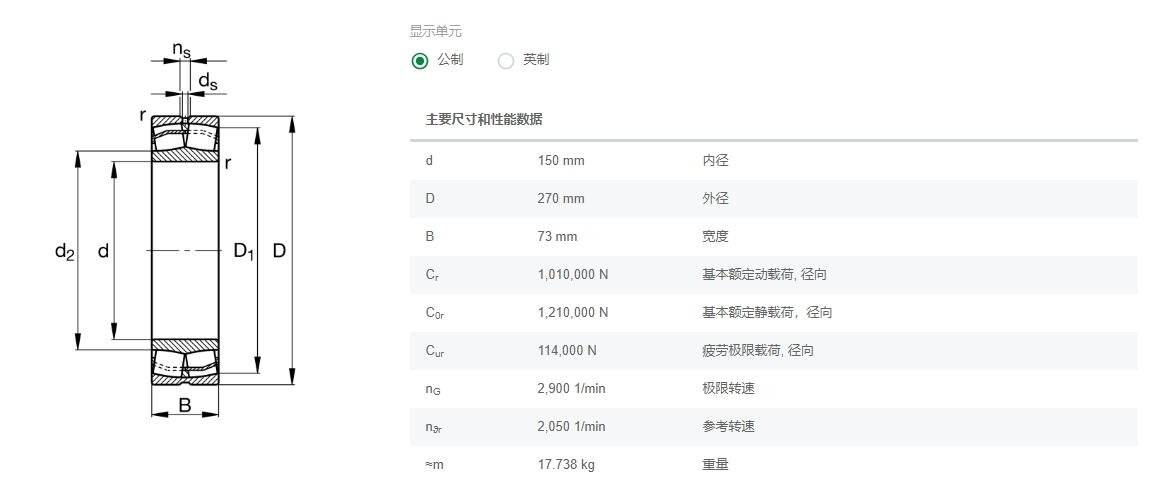Click the 150 mm inner diameter value
Viewport: 1157px width, 501px height.
pyautogui.click(x=561, y=160)
